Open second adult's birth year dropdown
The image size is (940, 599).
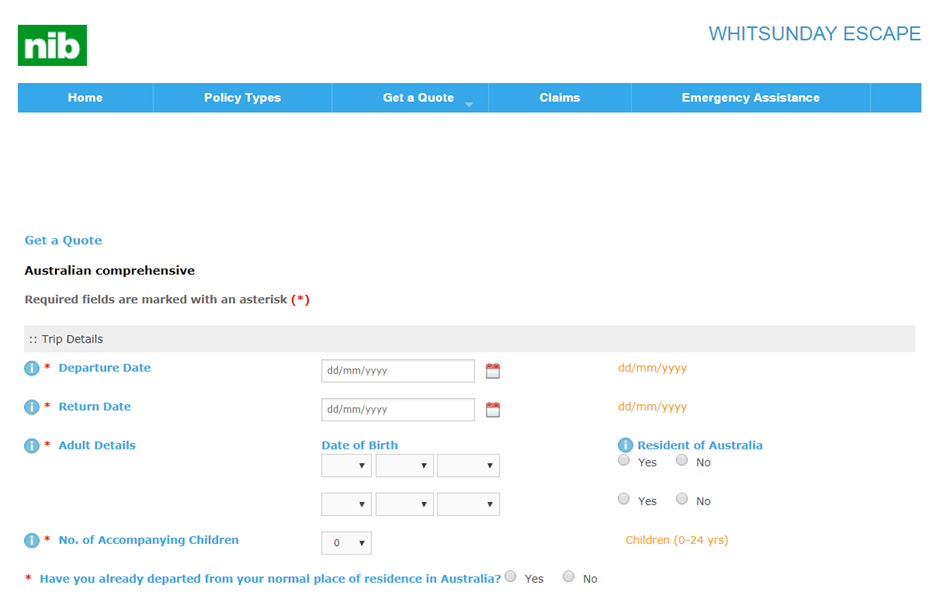pyautogui.click(x=468, y=504)
